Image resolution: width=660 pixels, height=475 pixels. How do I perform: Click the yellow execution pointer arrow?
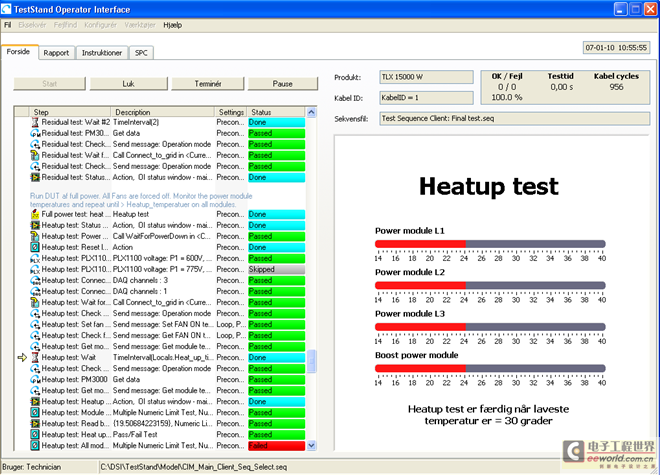22,358
